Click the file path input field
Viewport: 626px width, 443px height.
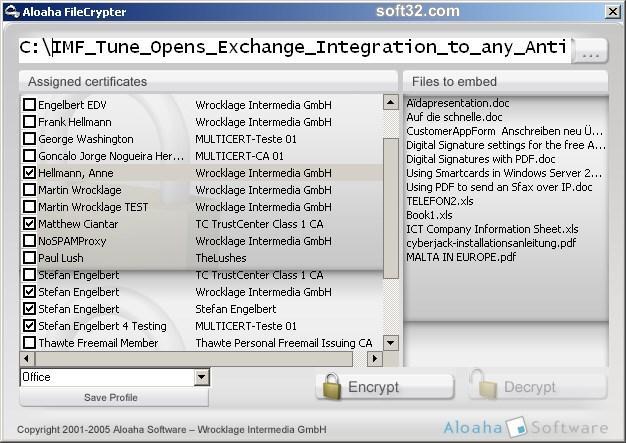tap(295, 50)
